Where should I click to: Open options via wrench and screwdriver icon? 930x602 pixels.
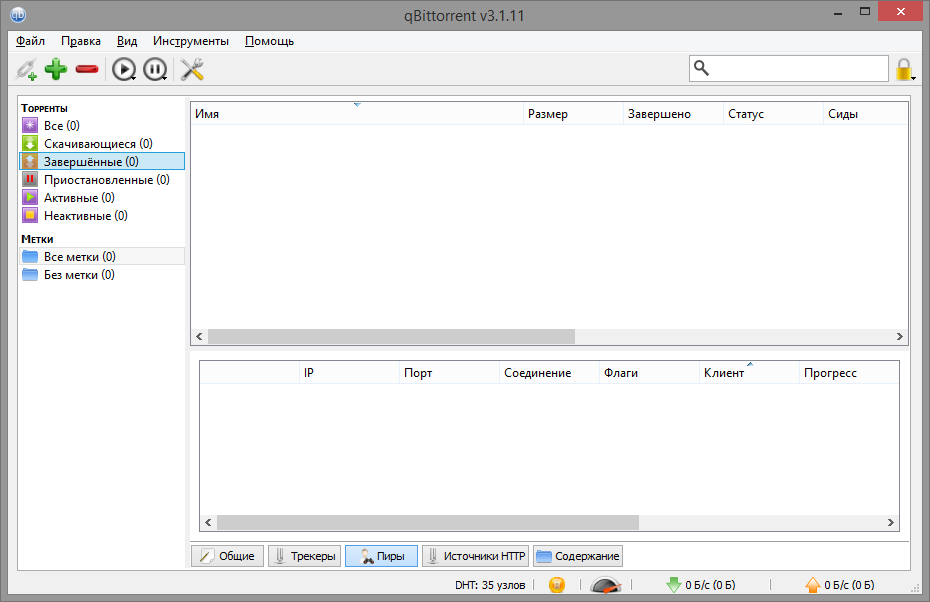tap(192, 69)
